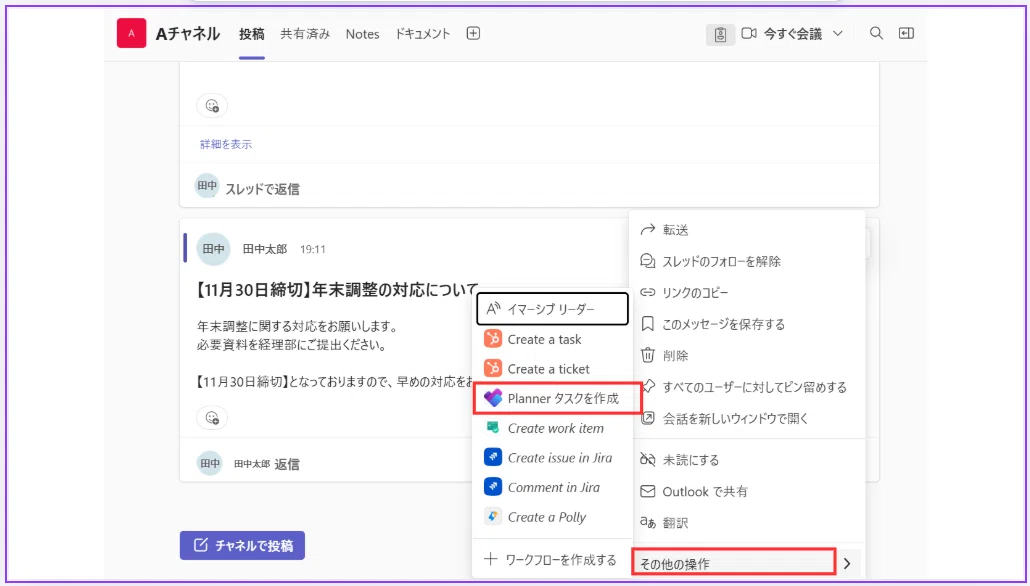This screenshot has height=586, width=1030.
Task: Click the HubSpot icon beside Create a task
Action: [x=493, y=339]
